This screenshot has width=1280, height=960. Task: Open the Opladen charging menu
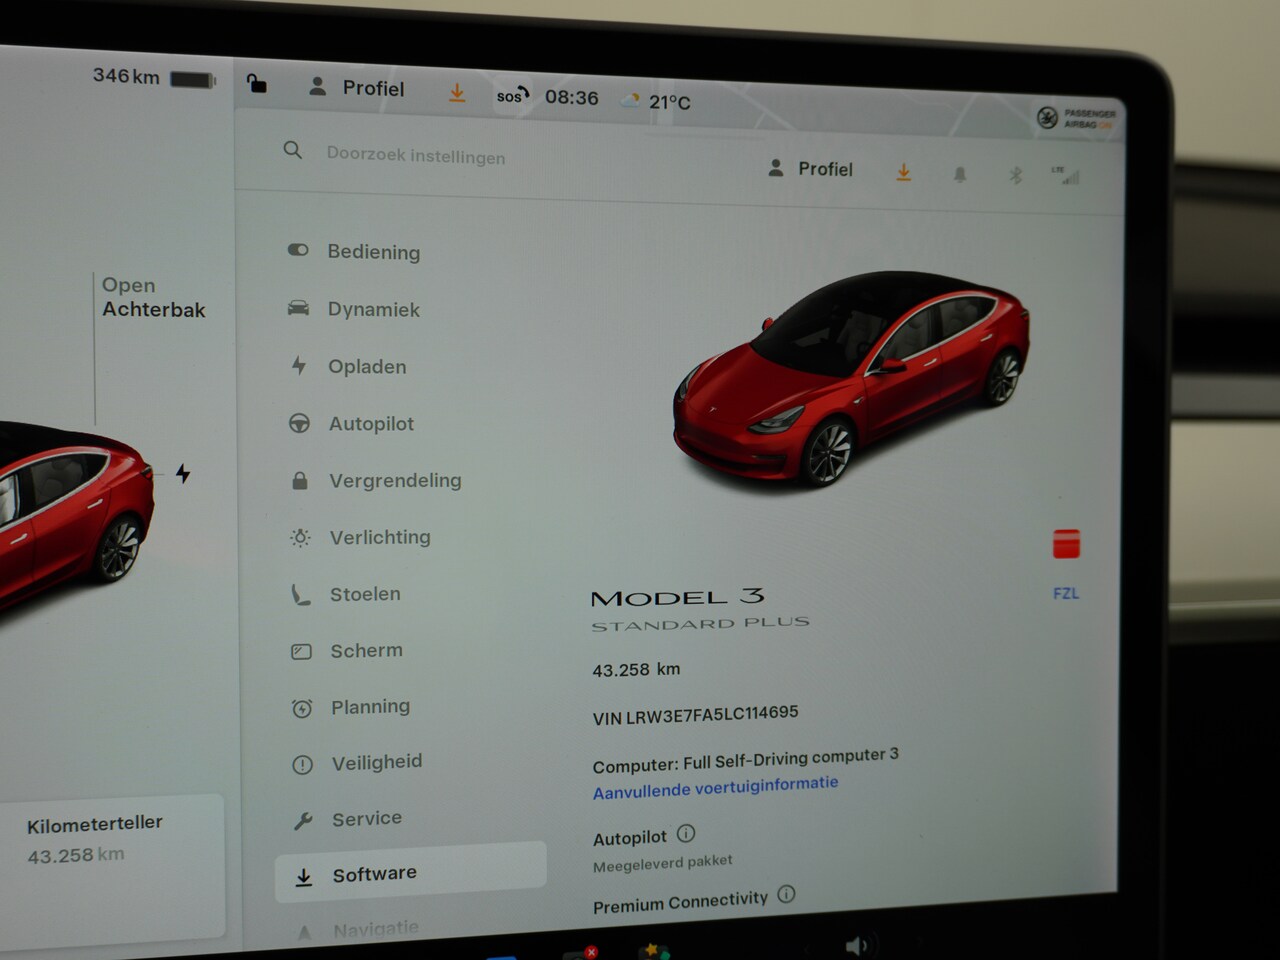[x=367, y=367]
